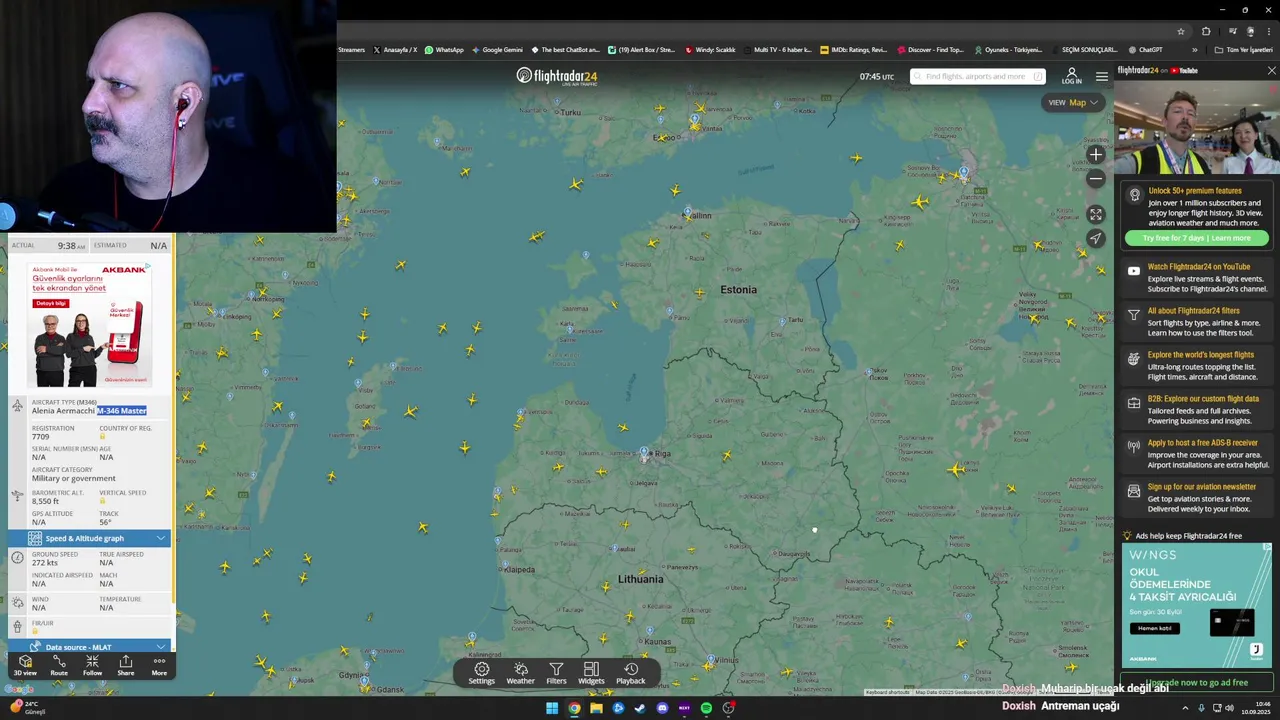Viewport: 1280px width, 720px height.
Task: Click the Military or government category text
Action: coord(73,479)
